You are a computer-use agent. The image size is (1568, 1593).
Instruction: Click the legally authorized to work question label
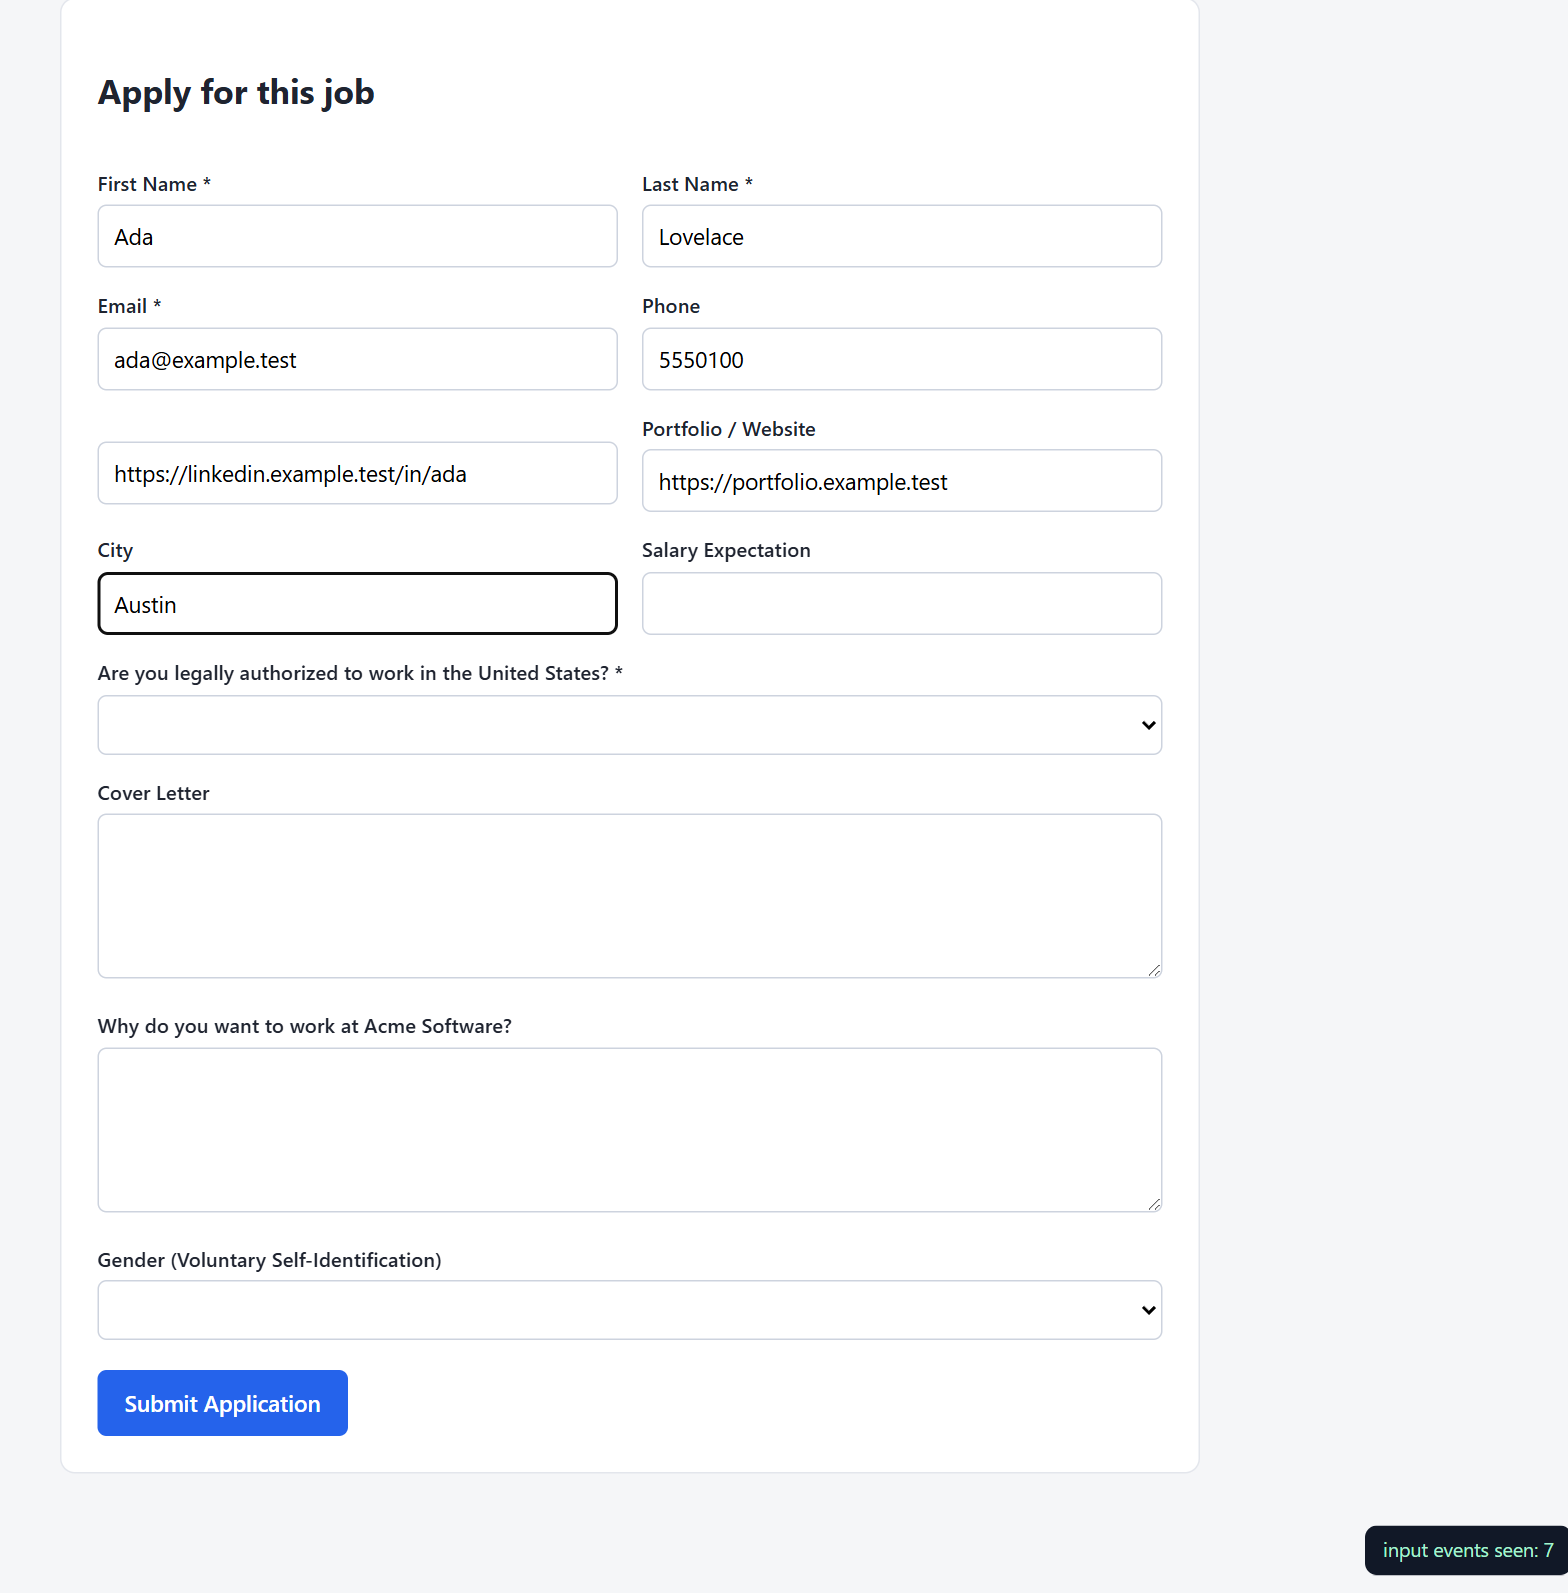(x=360, y=673)
